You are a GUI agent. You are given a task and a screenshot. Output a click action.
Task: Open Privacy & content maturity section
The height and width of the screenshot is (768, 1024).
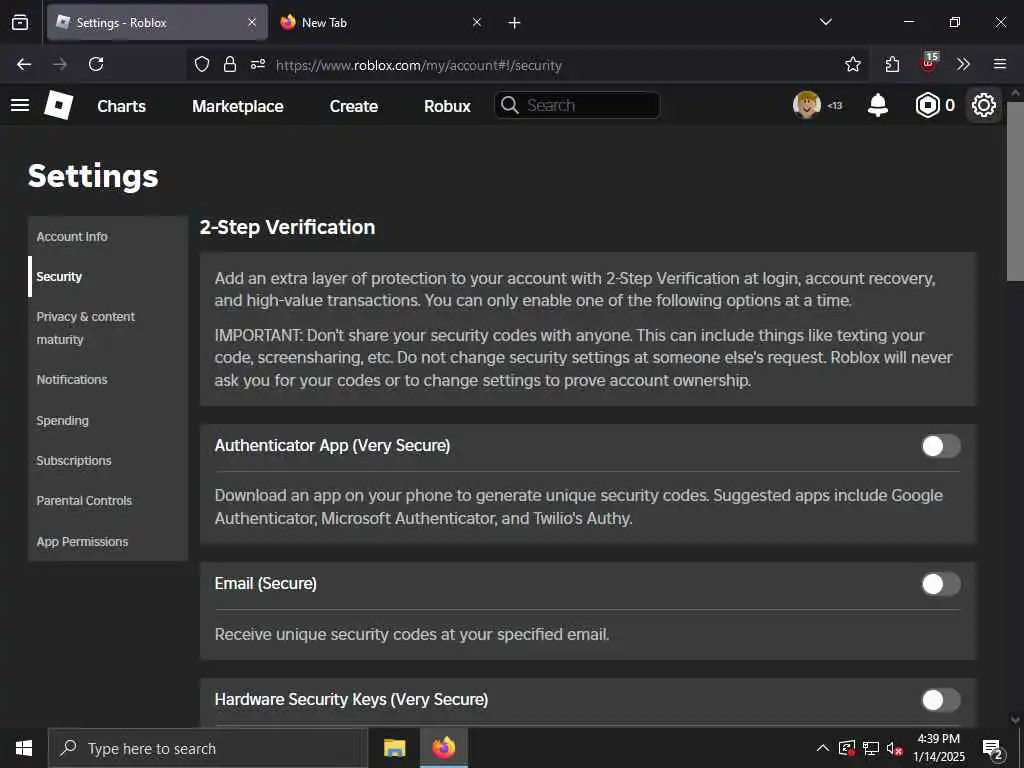108,328
